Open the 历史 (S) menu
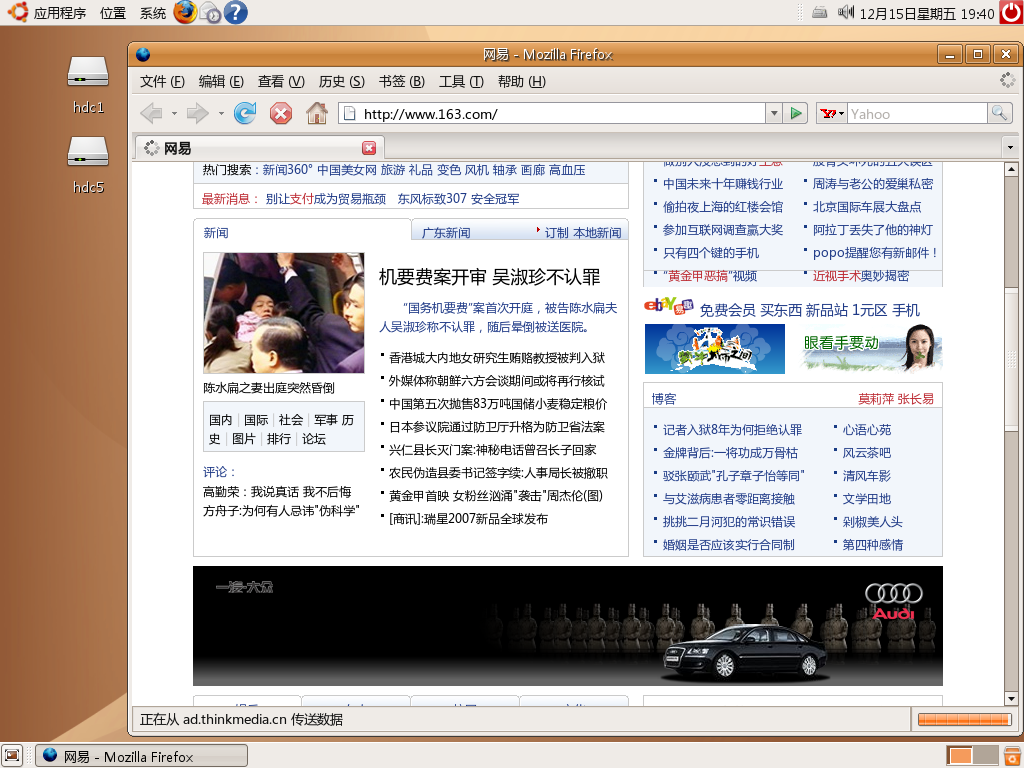 tap(342, 81)
